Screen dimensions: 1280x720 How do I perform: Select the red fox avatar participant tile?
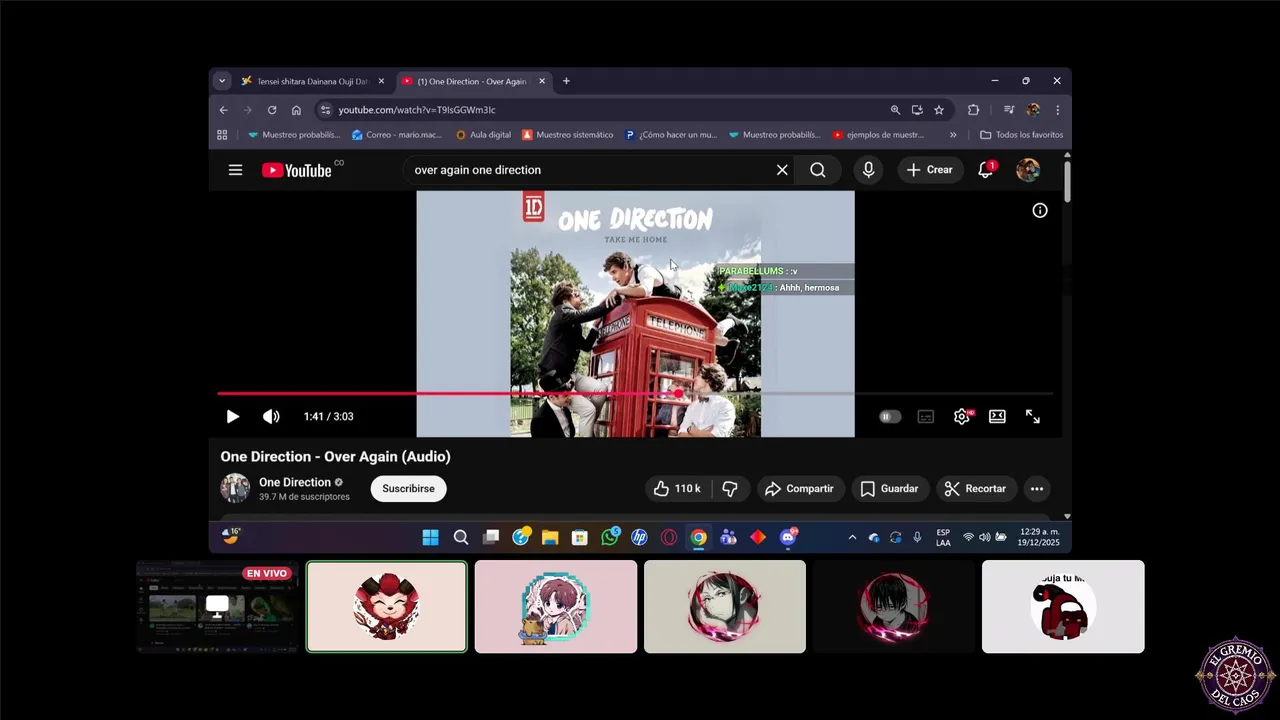(386, 607)
